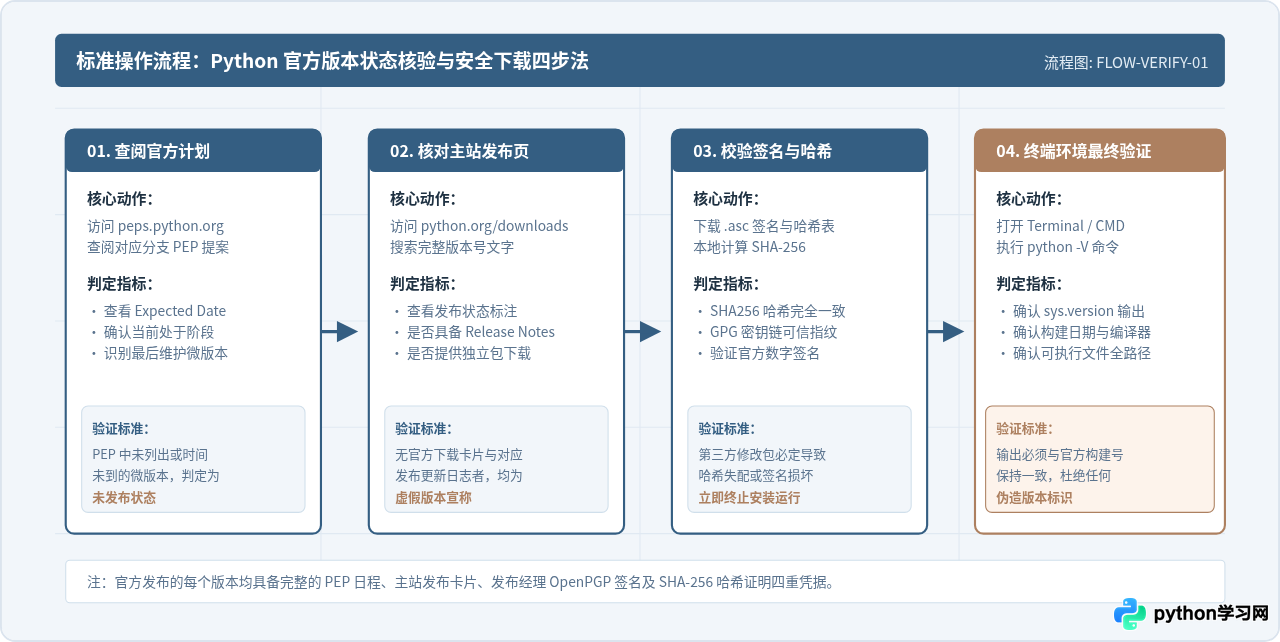Click the highlighted text 伪造版本标识
This screenshot has height=642, width=1280.
[1034, 497]
